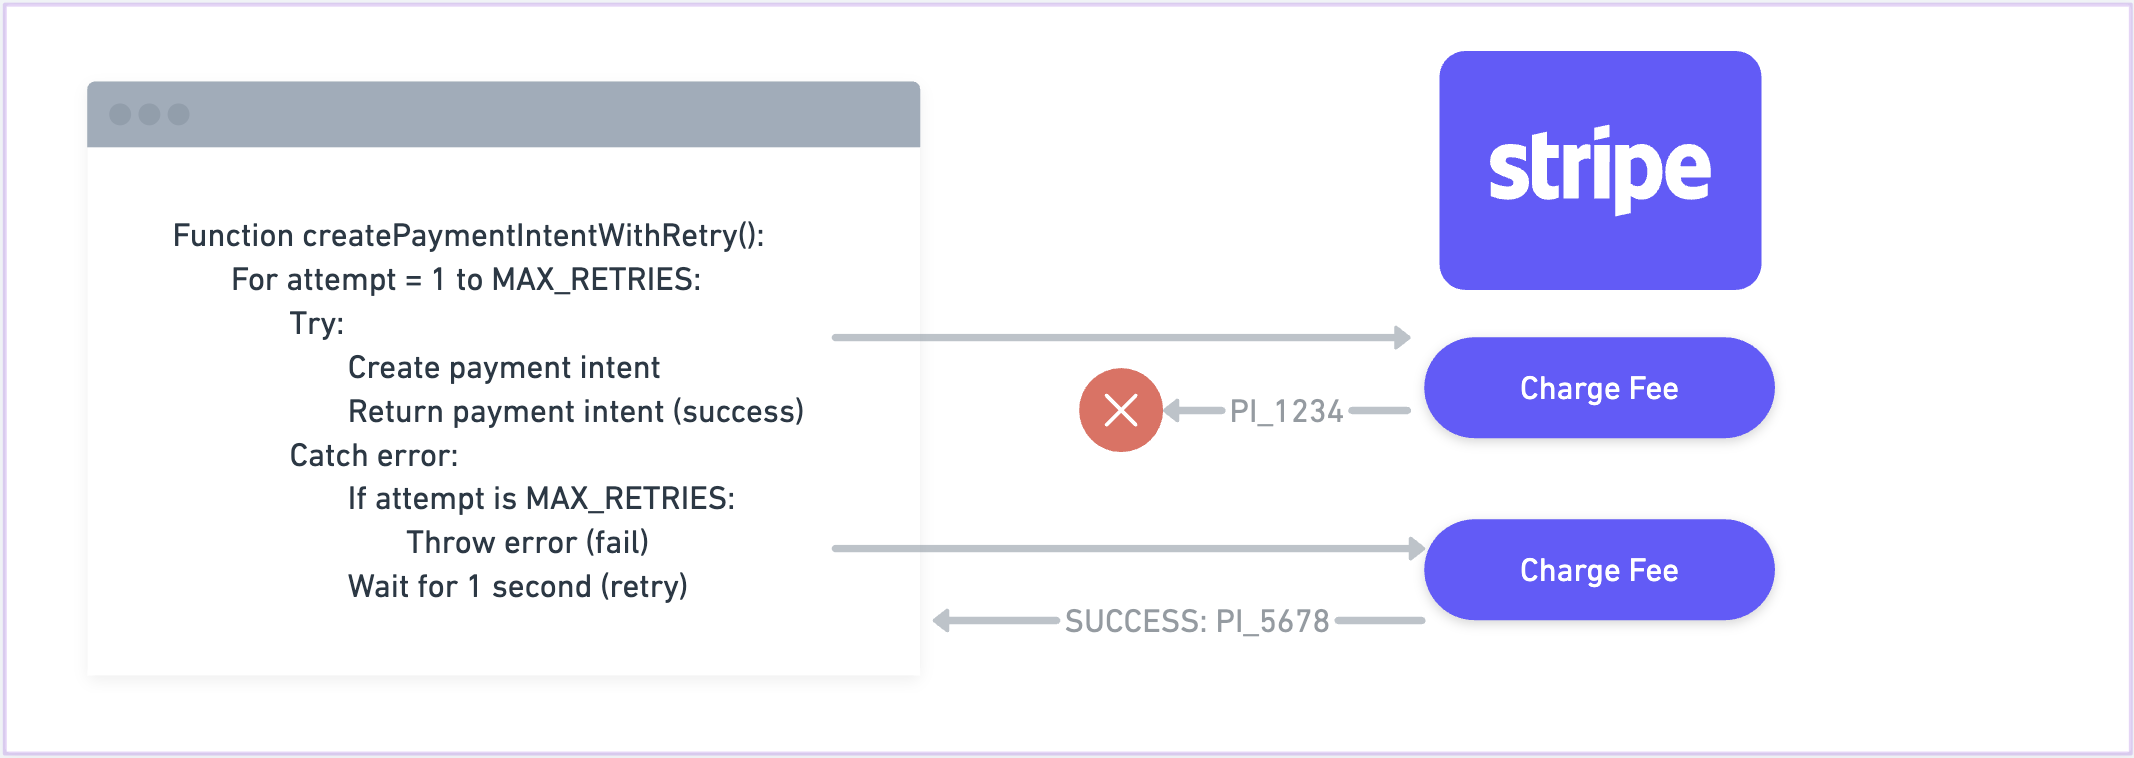Click 'Return payment intent (success)' text
This screenshot has width=2134, height=758.
576,412
